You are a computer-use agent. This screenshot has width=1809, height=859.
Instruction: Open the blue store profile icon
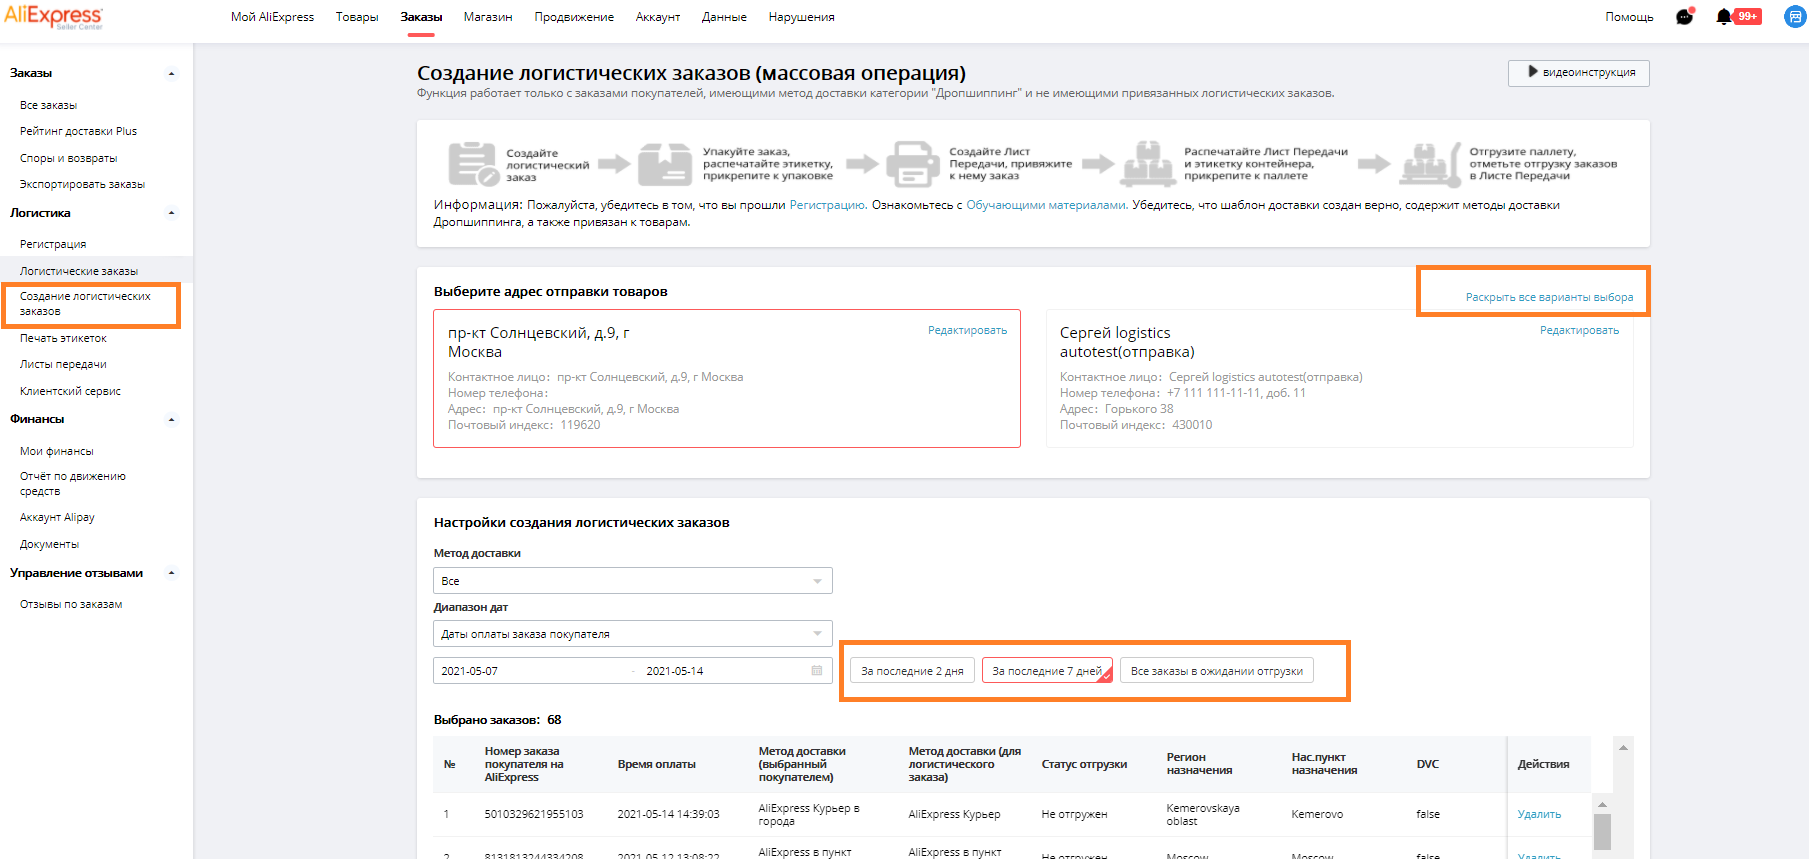point(1795,17)
